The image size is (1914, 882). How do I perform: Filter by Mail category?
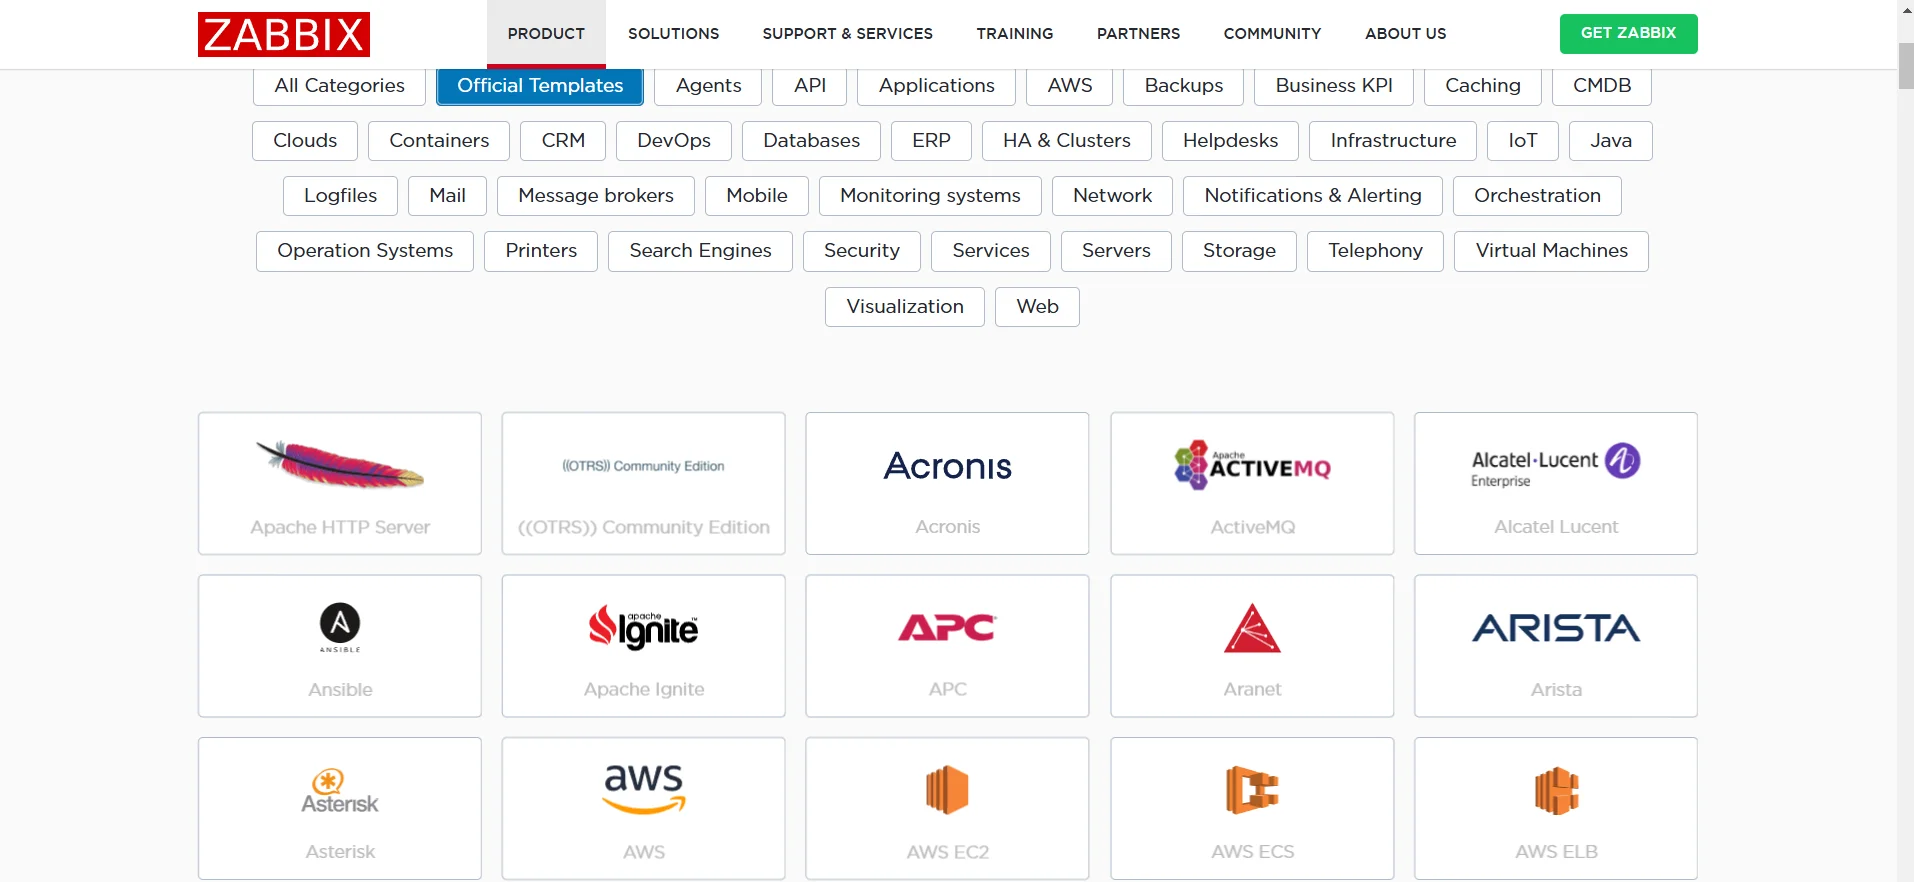(x=447, y=196)
